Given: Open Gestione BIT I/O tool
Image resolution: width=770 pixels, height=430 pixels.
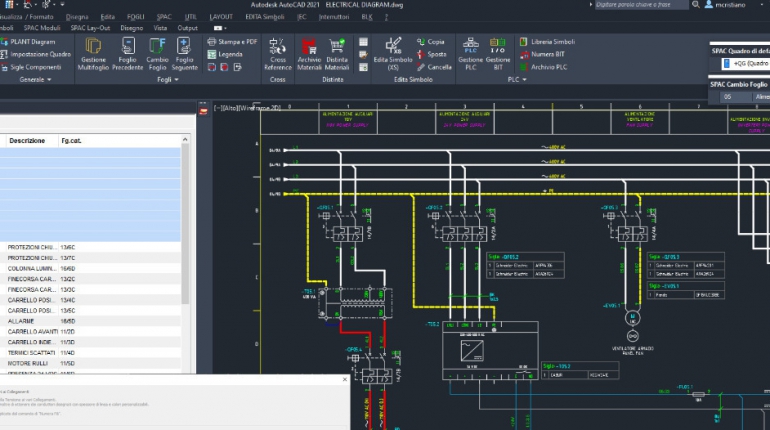Looking at the screenshot, I should [497, 54].
